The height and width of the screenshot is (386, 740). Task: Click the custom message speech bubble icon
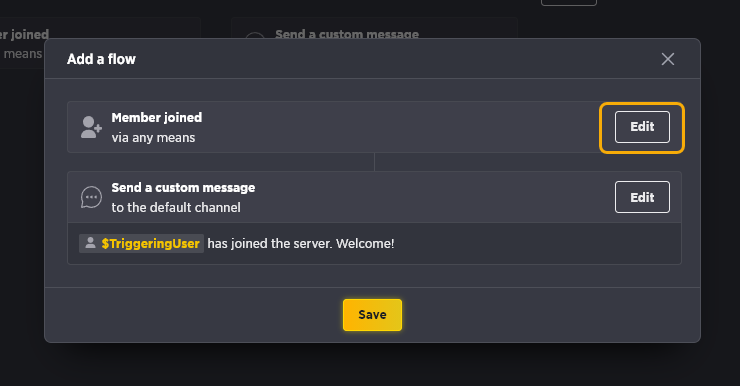click(91, 197)
